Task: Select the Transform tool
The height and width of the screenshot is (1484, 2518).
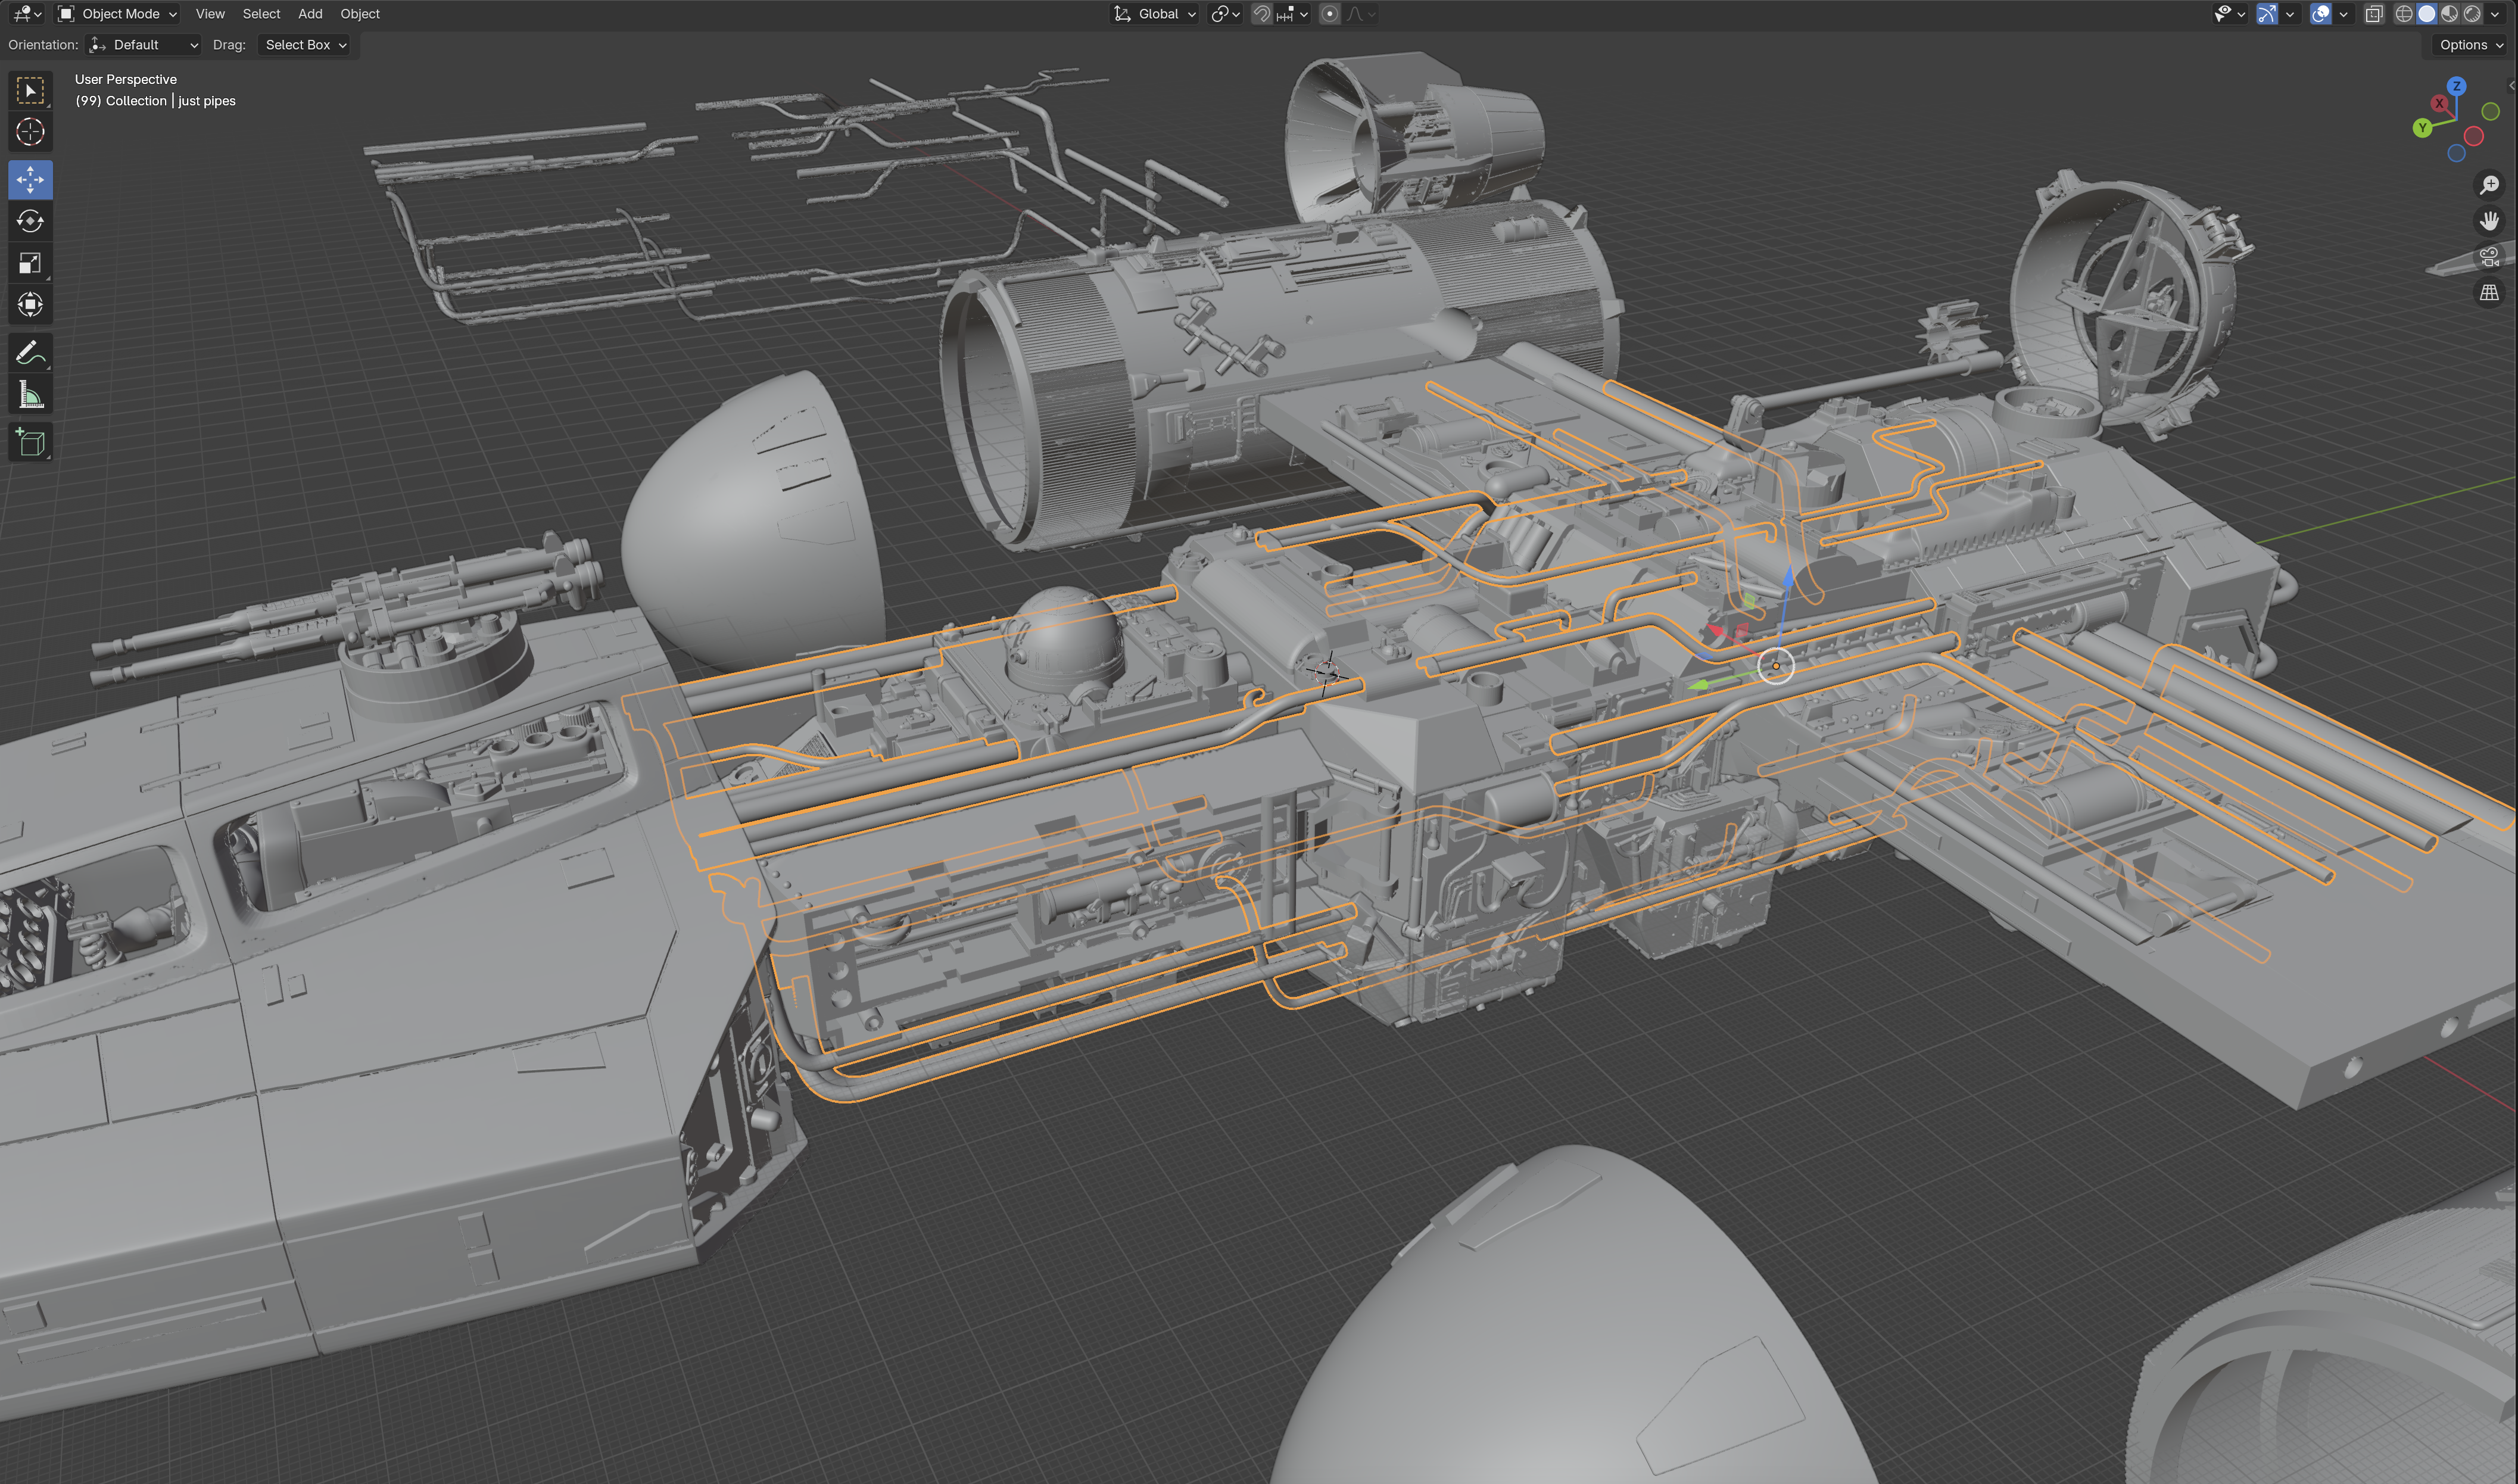Action: (x=30, y=304)
